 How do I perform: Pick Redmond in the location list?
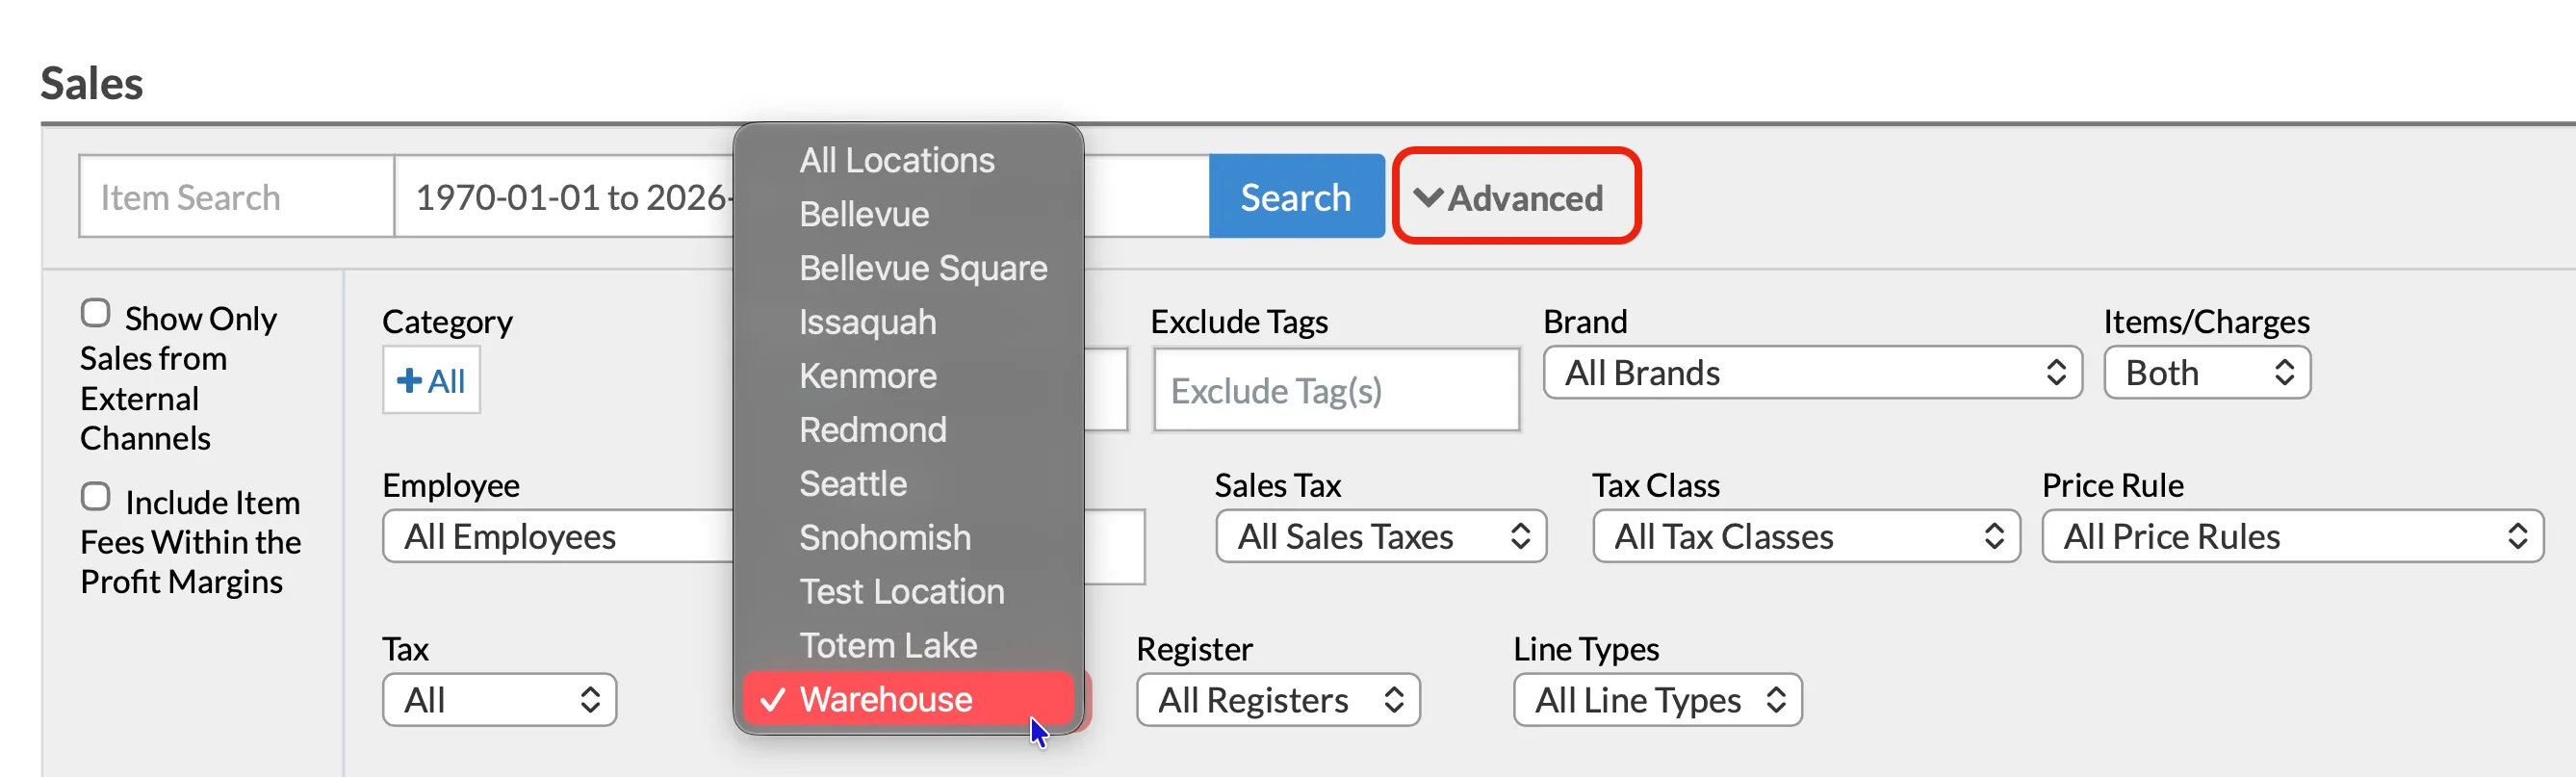pyautogui.click(x=908, y=430)
